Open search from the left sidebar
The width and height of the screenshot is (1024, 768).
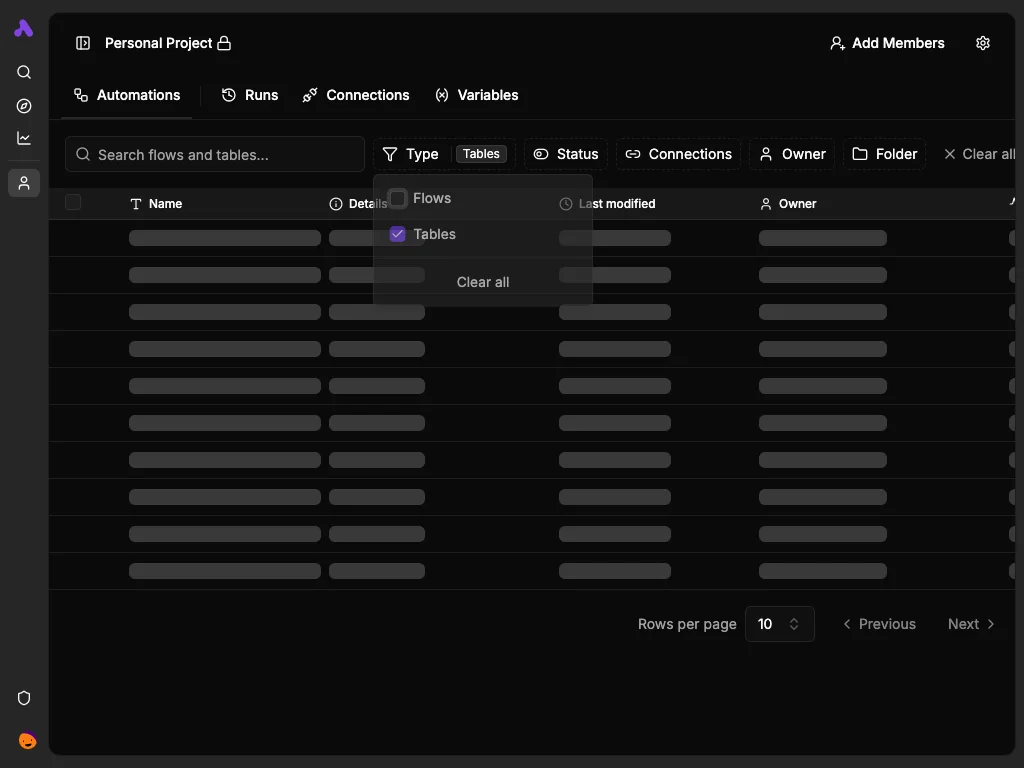tap(24, 72)
